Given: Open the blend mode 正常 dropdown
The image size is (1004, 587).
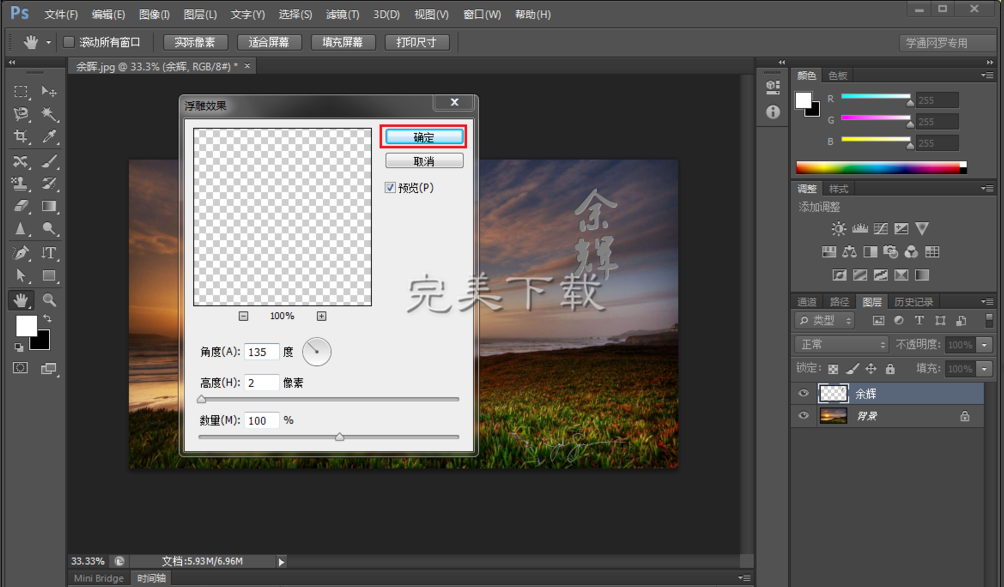Looking at the screenshot, I should [x=838, y=344].
